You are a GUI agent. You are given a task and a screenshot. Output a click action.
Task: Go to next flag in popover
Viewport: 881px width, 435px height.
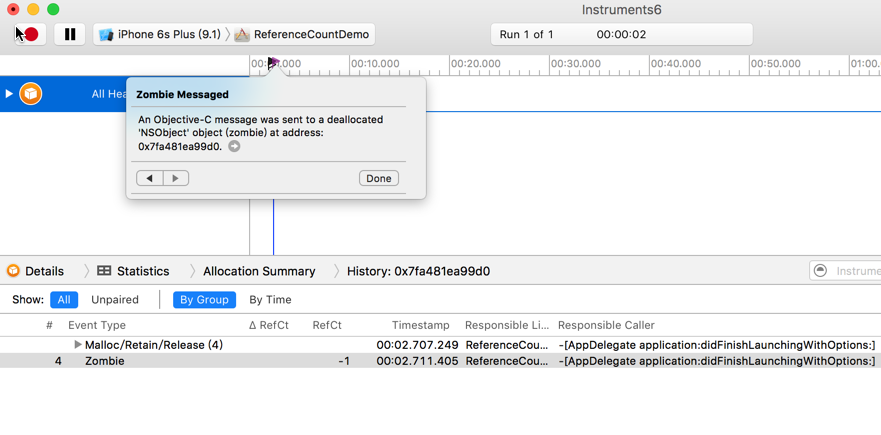[175, 178]
